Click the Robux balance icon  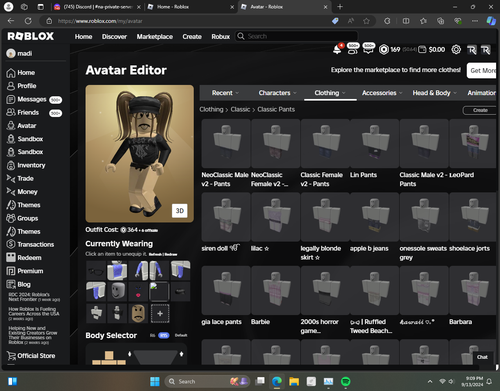pyautogui.click(x=384, y=50)
